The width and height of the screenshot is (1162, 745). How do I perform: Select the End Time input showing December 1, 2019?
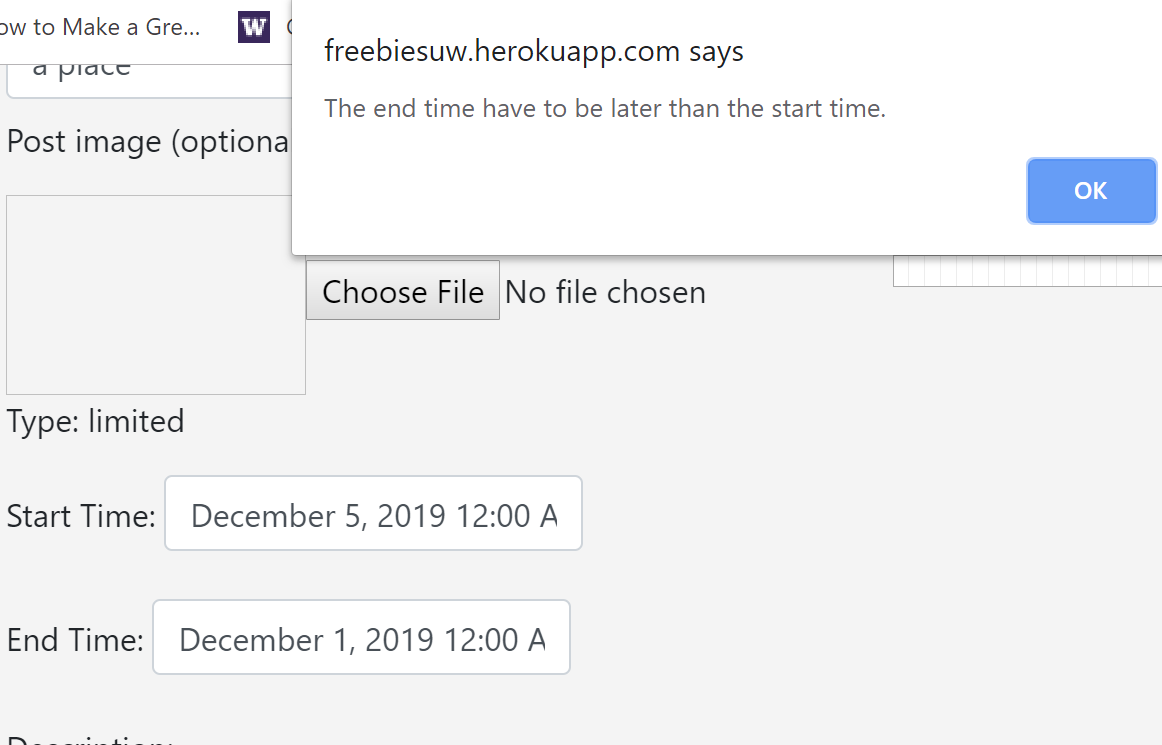click(x=361, y=637)
